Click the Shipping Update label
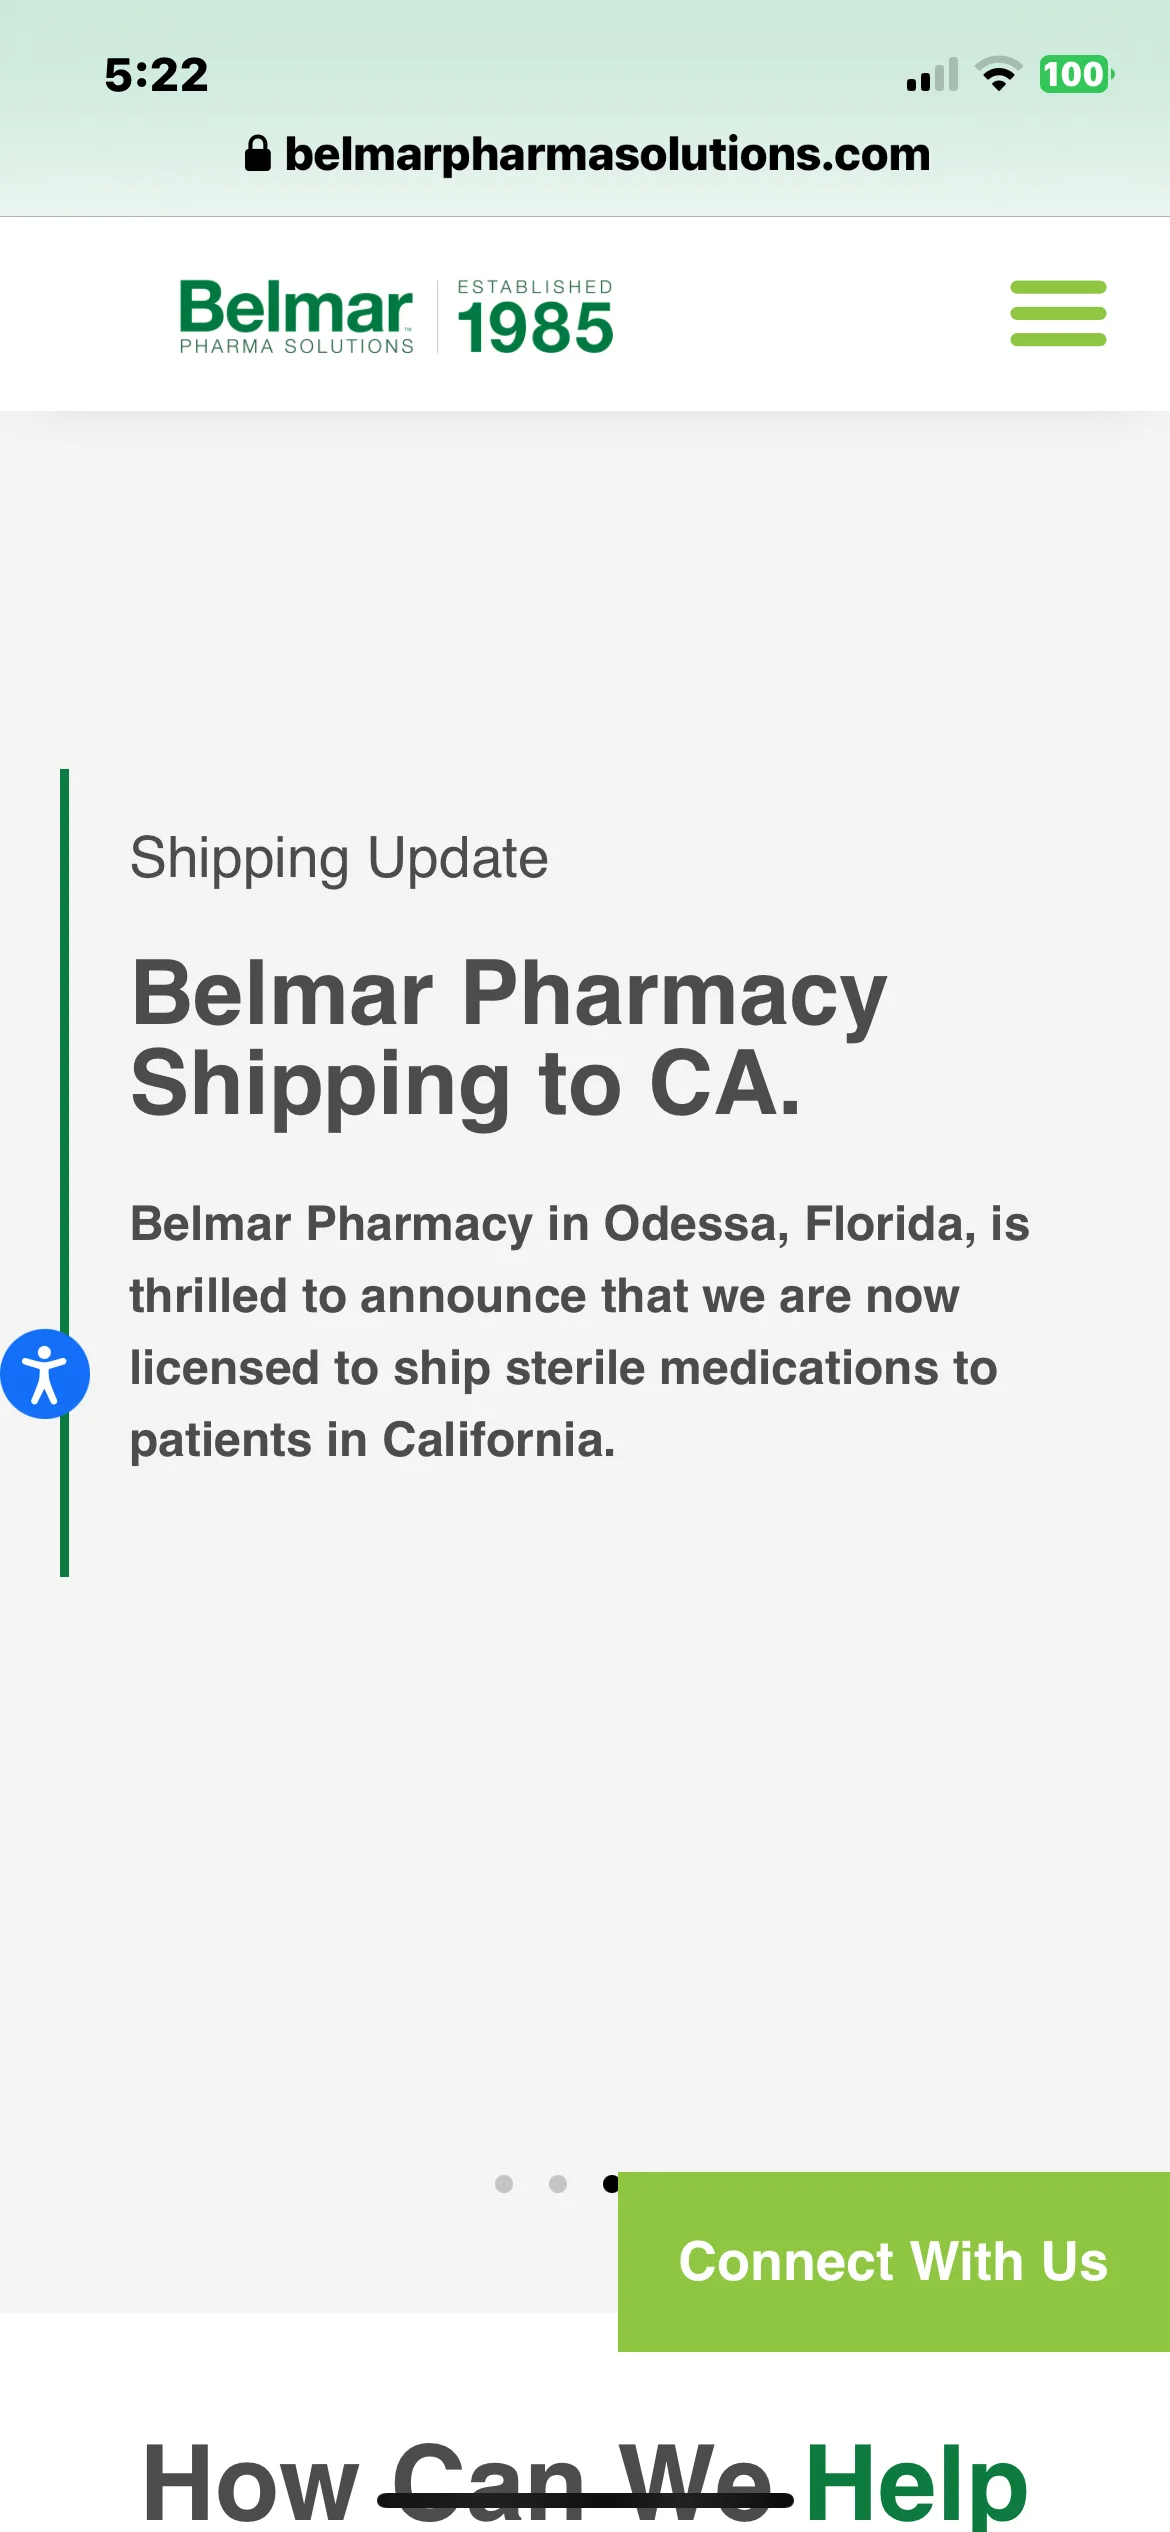The width and height of the screenshot is (1170, 2532). [x=339, y=858]
